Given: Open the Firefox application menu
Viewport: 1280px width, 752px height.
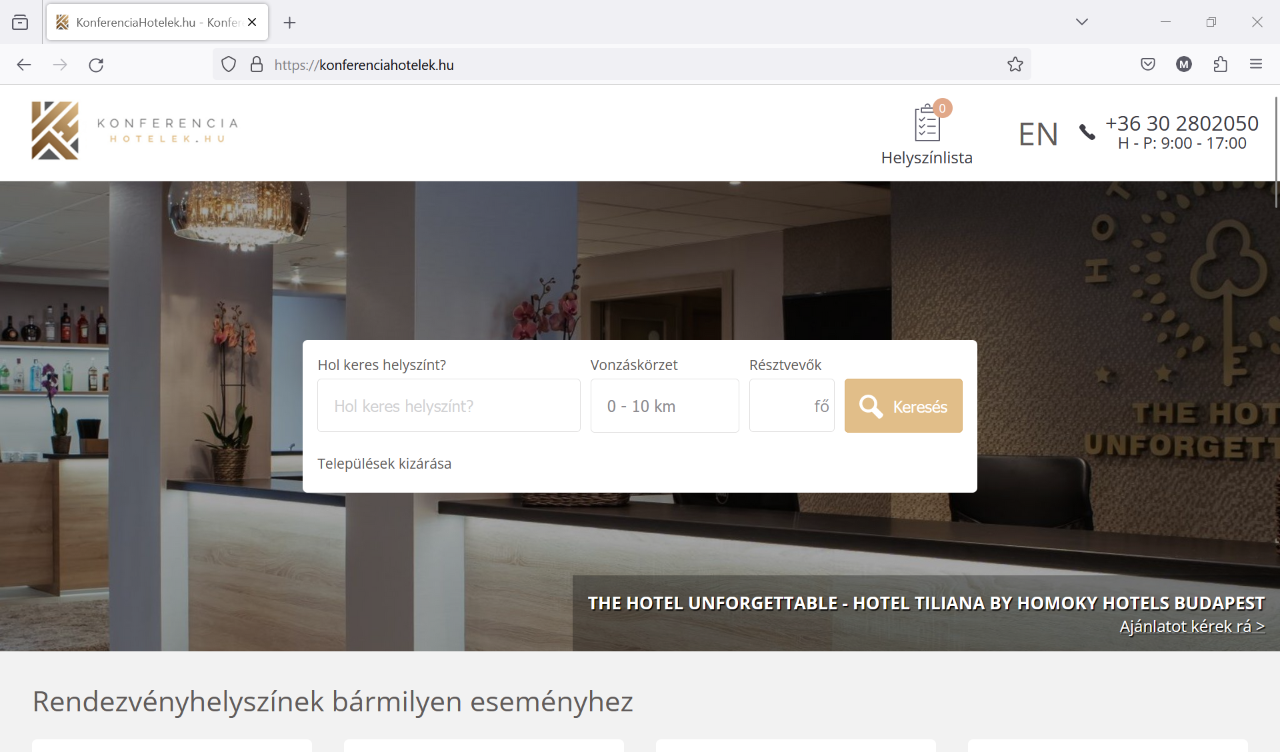Looking at the screenshot, I should point(1256,64).
